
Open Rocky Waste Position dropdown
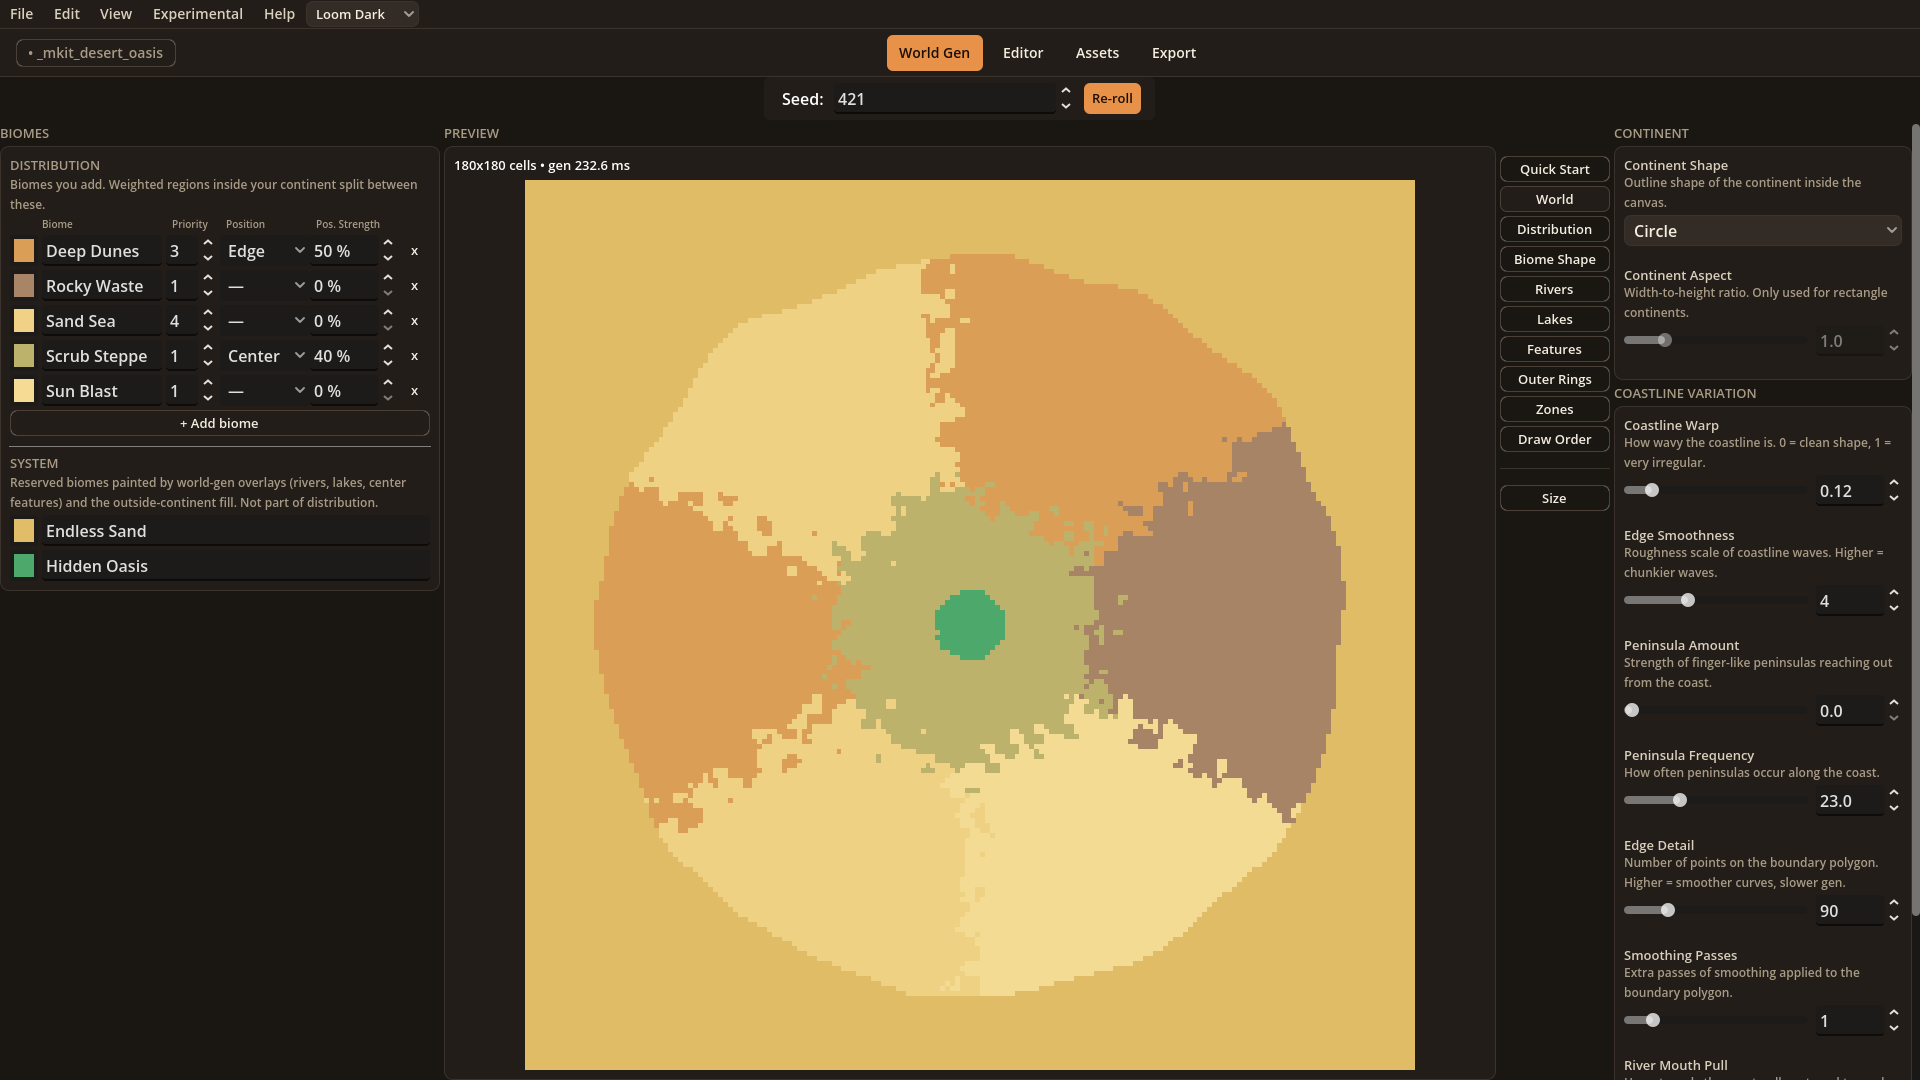pos(265,286)
